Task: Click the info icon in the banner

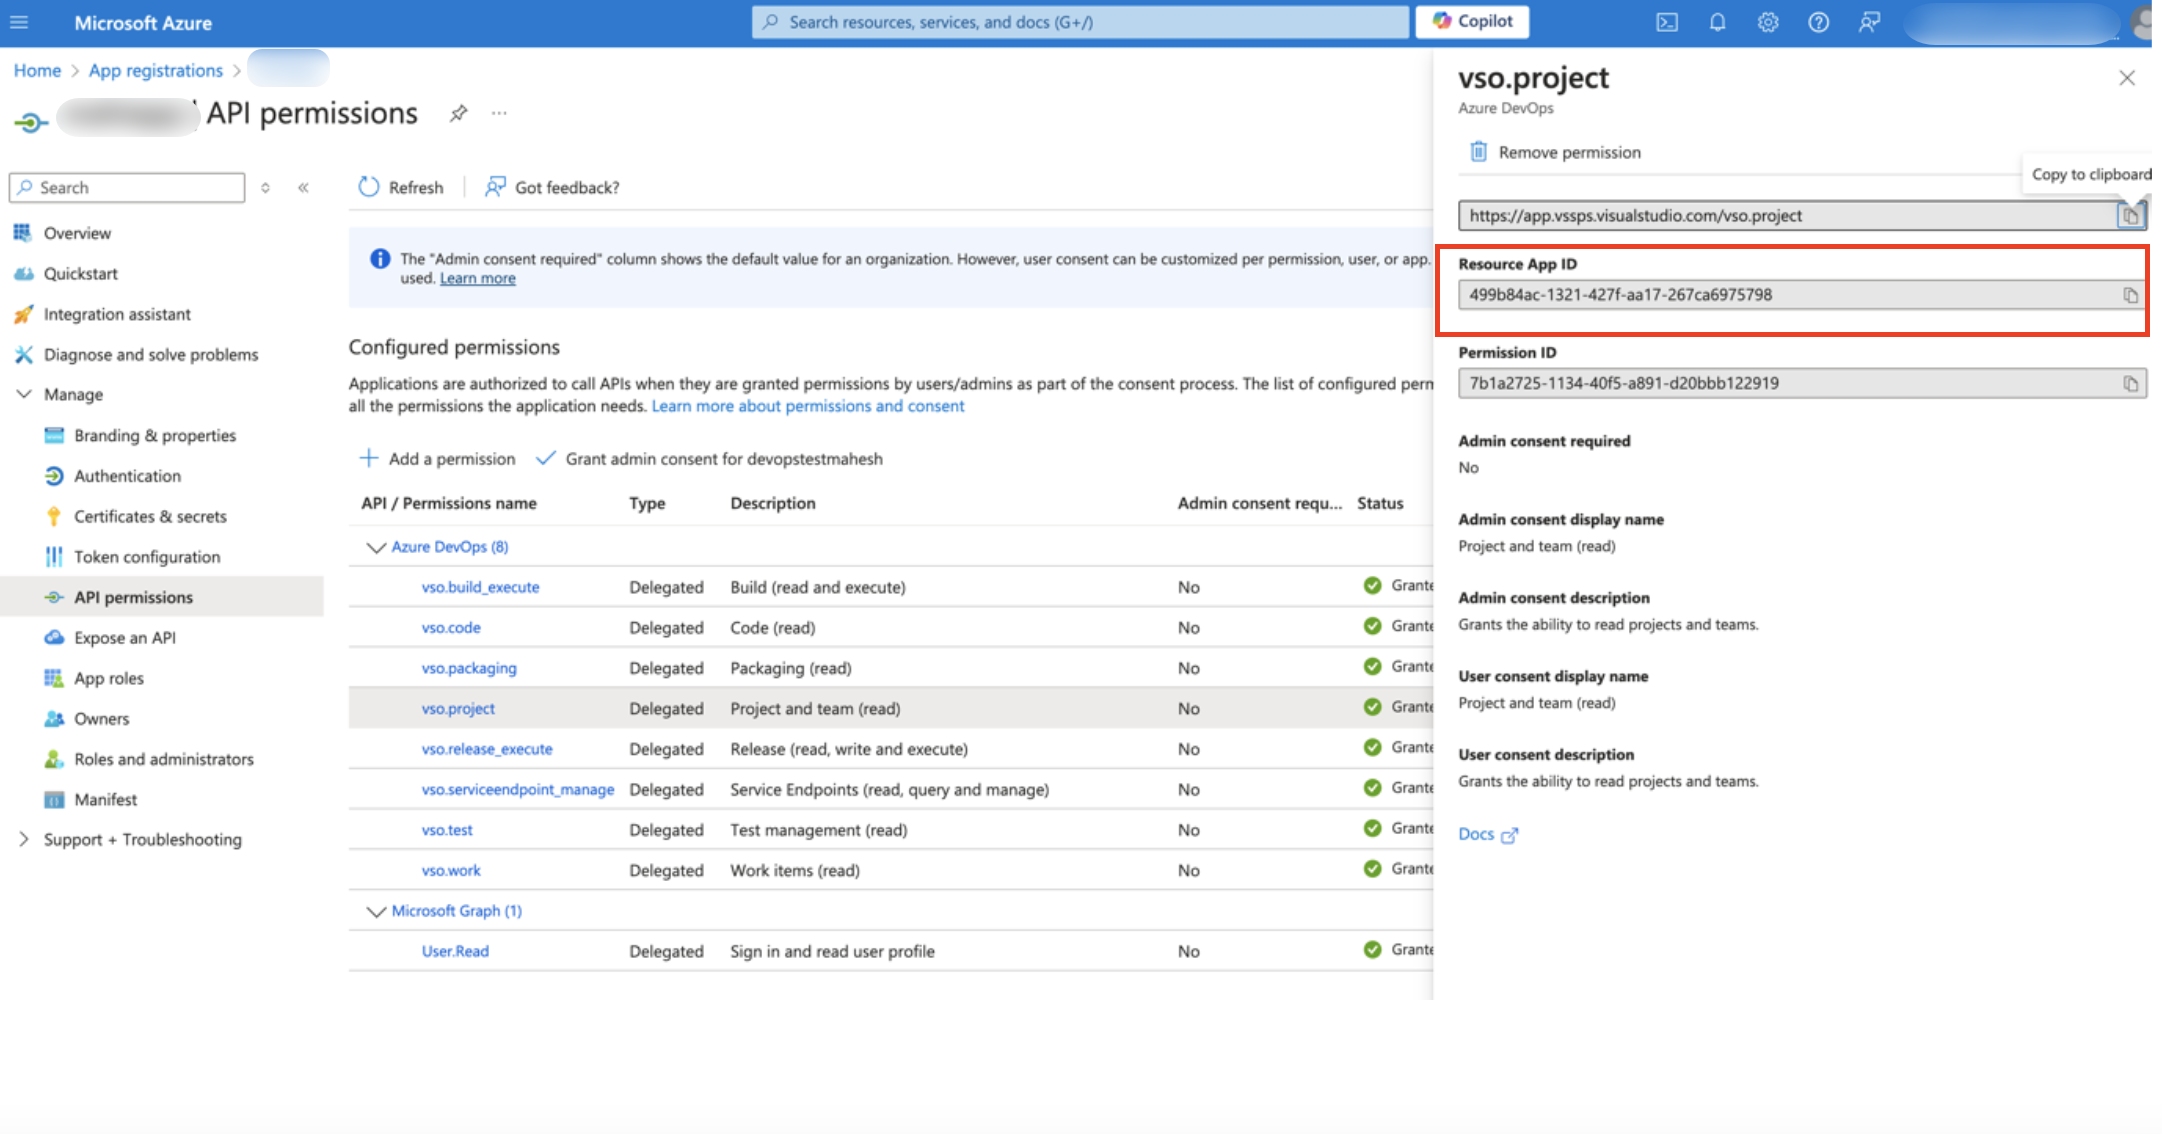Action: (x=380, y=259)
